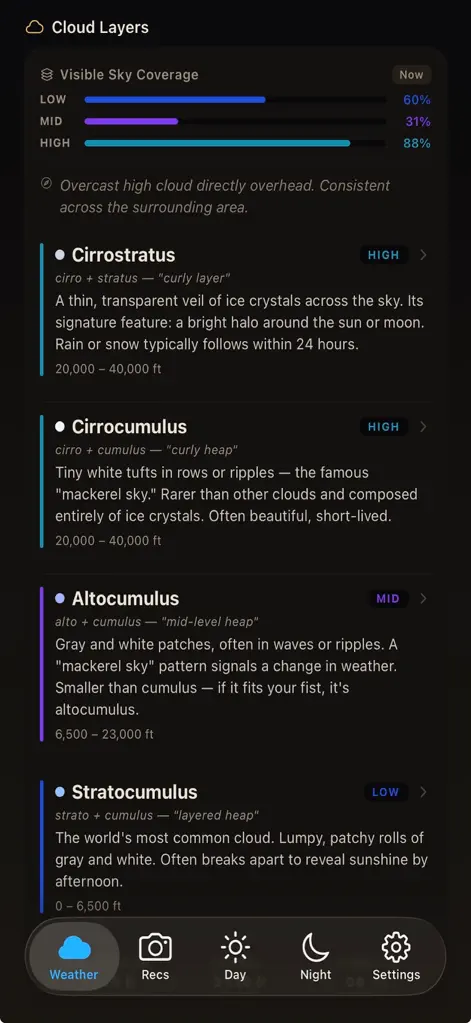Screen dimensions: 471x1023
Task: Select the Altocumulus cloud title
Action: (x=125, y=598)
